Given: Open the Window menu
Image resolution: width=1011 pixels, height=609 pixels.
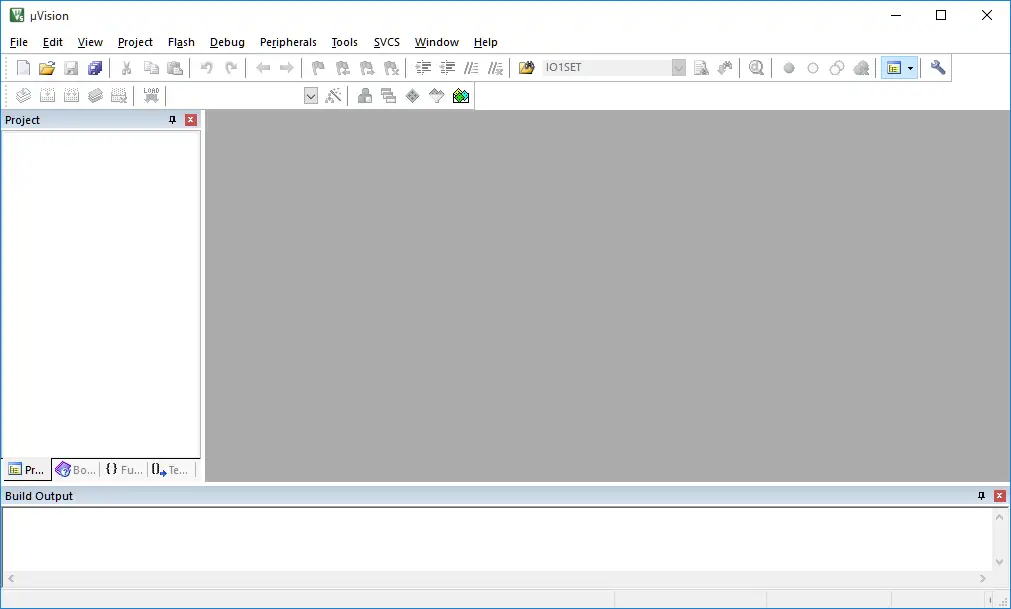Looking at the screenshot, I should 437,42.
